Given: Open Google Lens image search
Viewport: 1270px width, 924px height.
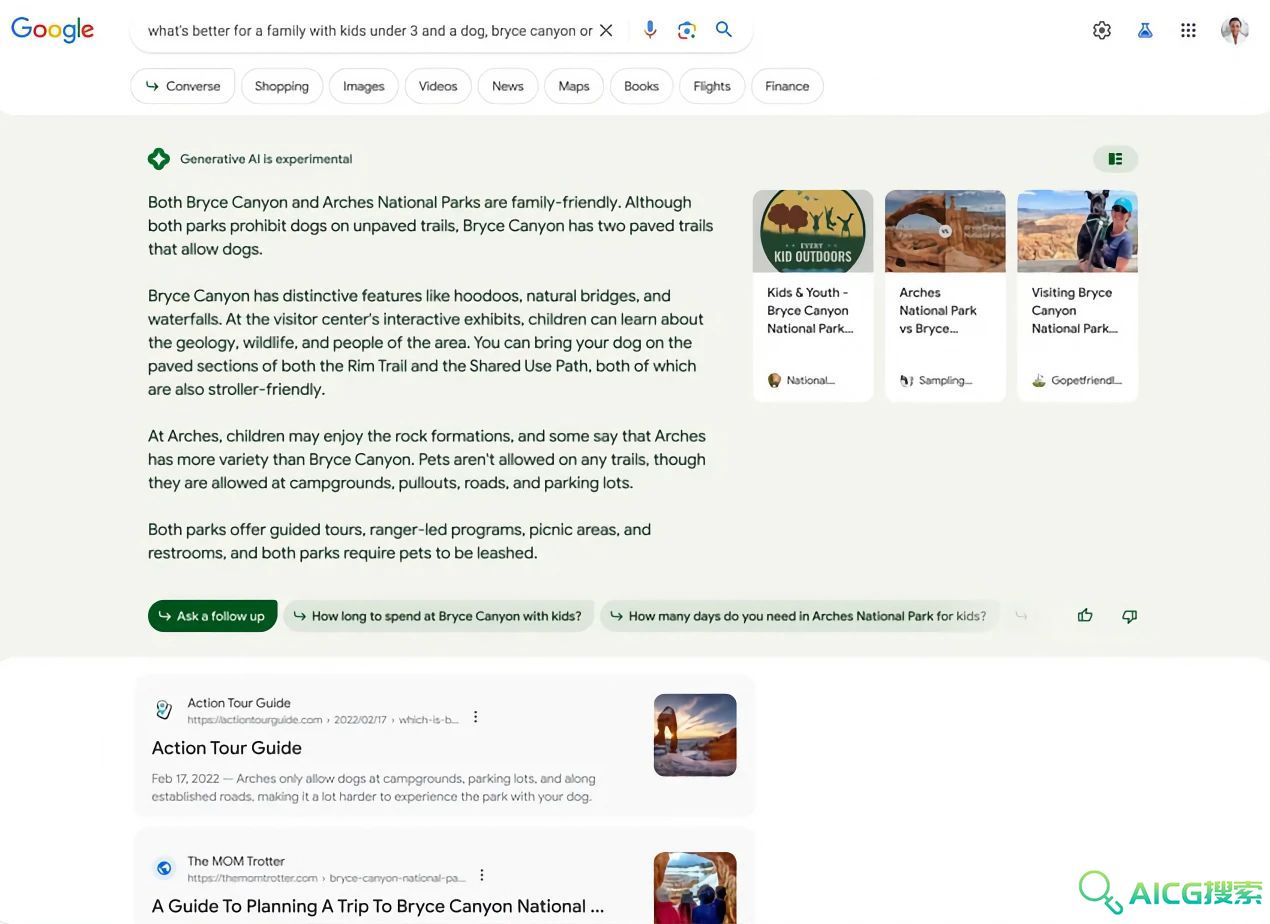Looking at the screenshot, I should click(x=686, y=30).
